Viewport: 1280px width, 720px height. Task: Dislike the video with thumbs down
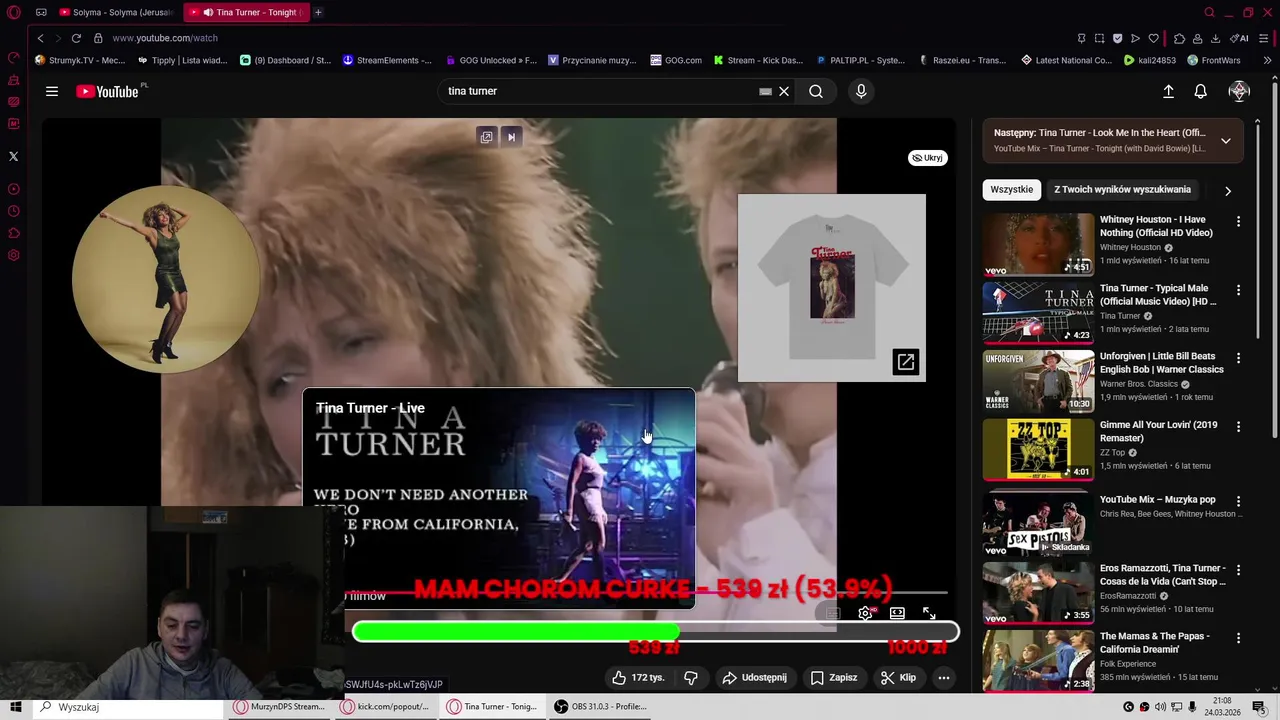coord(690,677)
